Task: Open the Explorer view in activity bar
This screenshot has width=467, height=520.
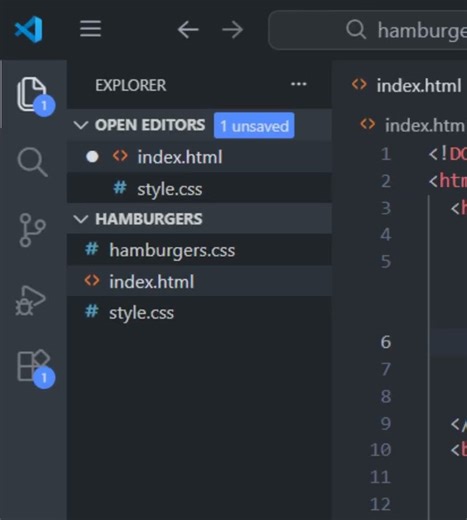Action: (32, 94)
